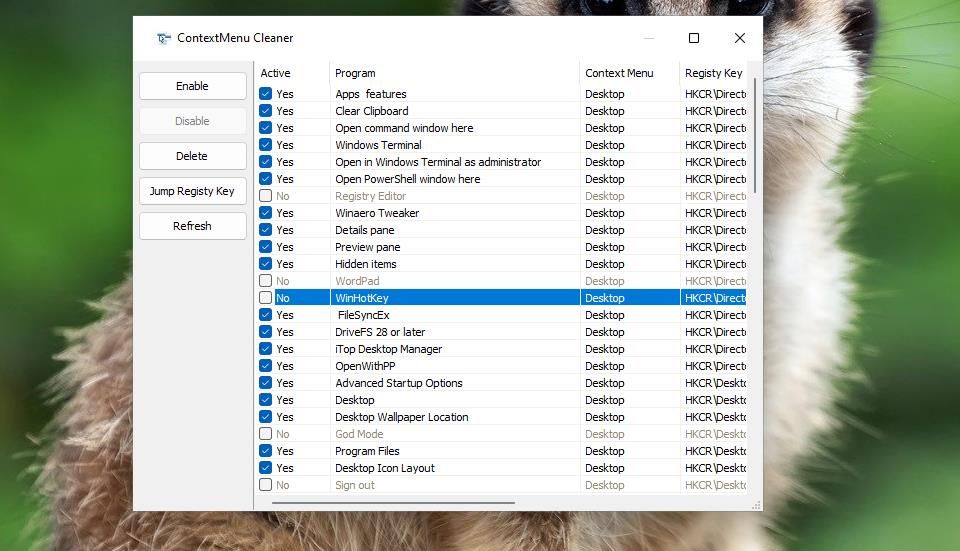Click the Delete button
Image resolution: width=960 pixels, height=551 pixels.
pyautogui.click(x=192, y=156)
